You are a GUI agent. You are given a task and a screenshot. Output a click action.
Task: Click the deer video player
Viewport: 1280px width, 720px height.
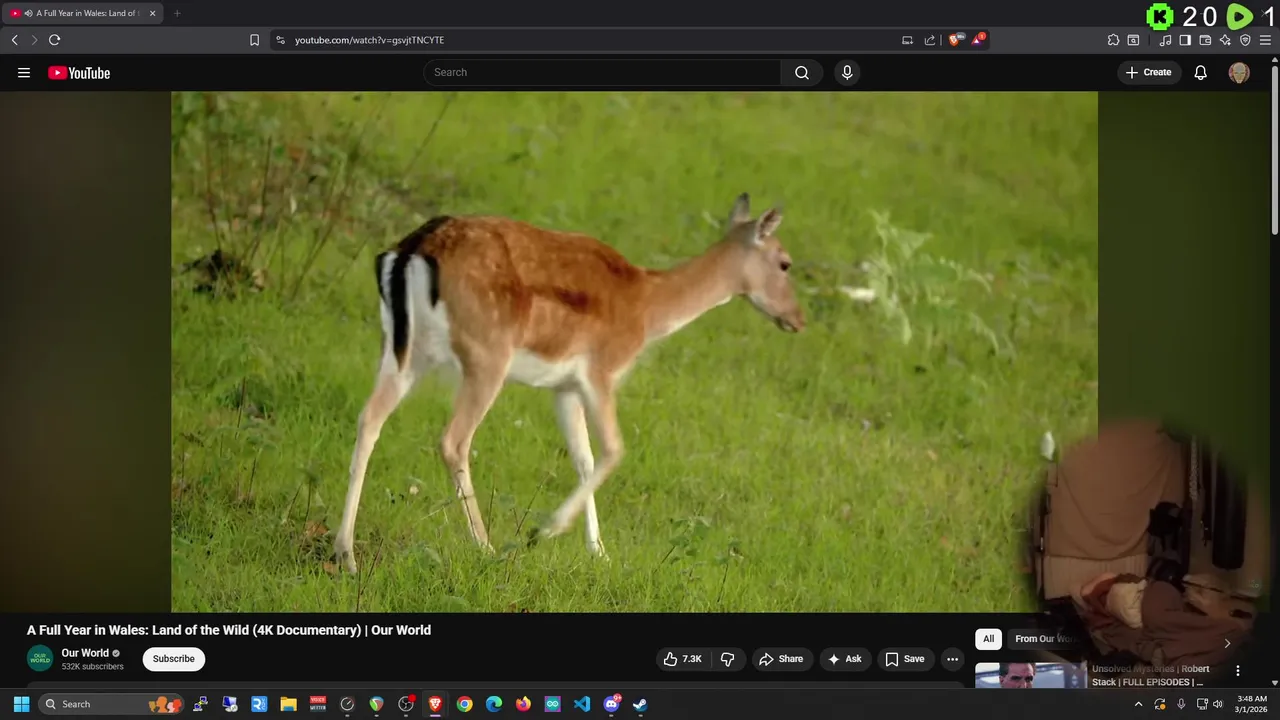634,351
